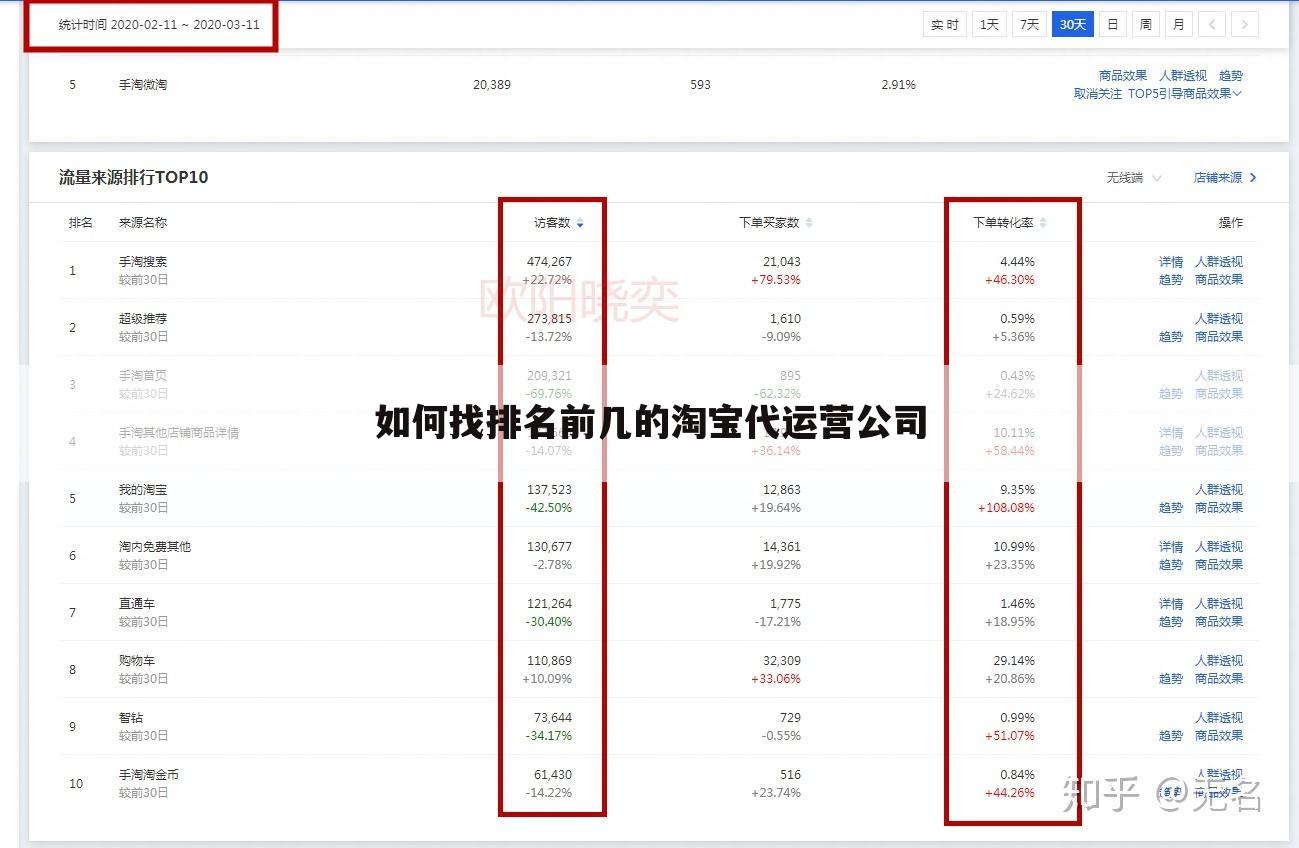Open the 店铺来源 link

point(1225,178)
